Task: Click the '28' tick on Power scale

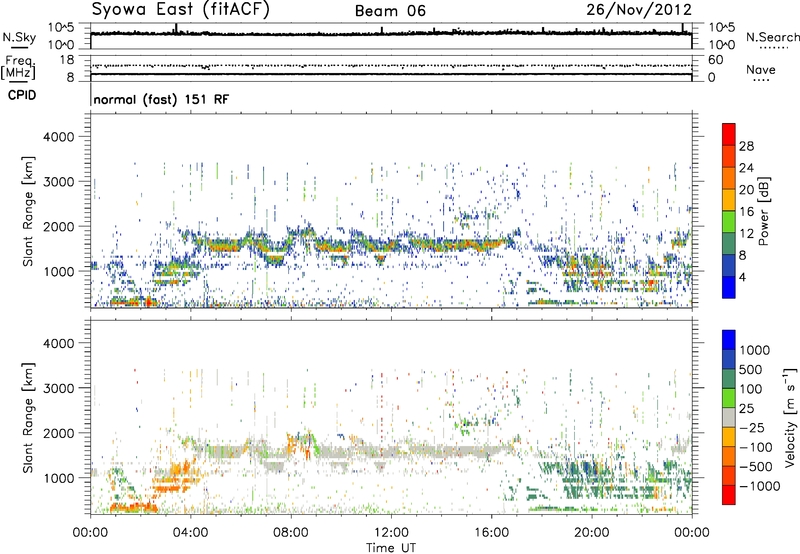Action: (746, 146)
